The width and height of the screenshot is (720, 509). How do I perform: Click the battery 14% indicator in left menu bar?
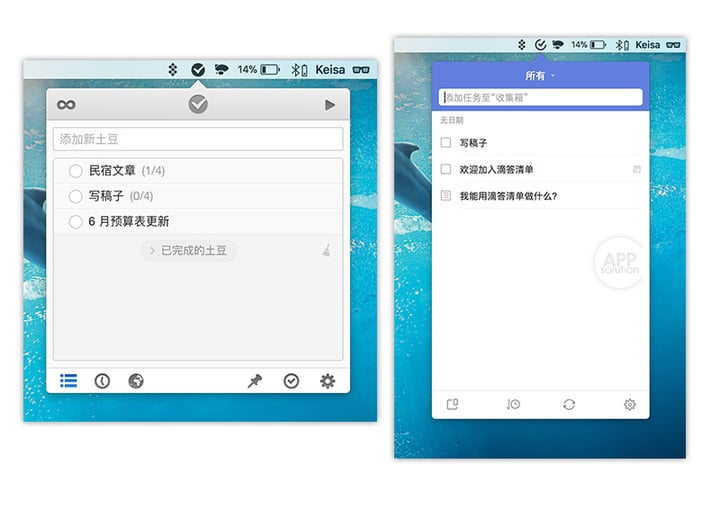coord(259,70)
